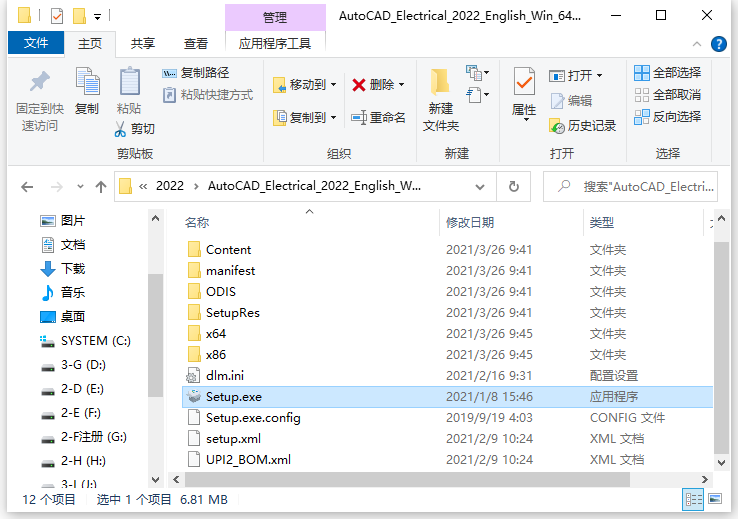738x519 pixels.
Task: Click History (历史记录) icon
Action: [x=557, y=126]
